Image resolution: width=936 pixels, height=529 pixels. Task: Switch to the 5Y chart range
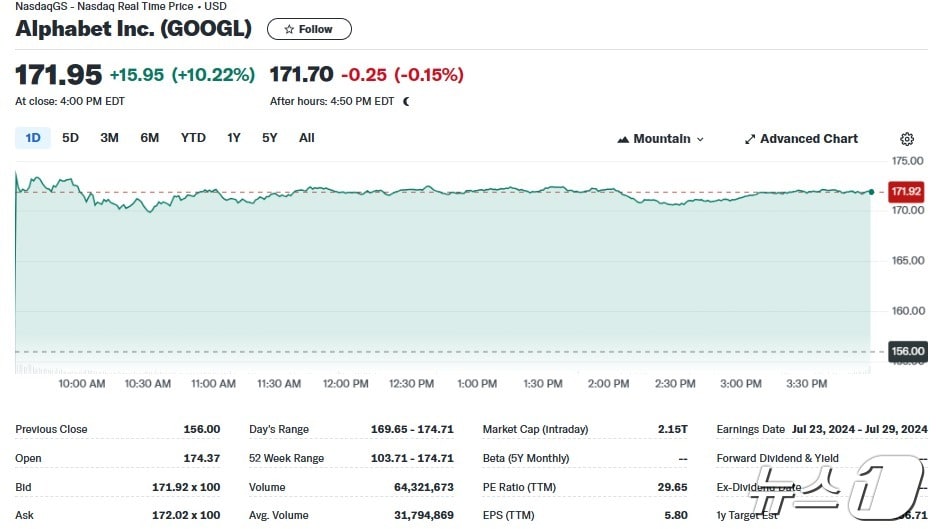270,138
